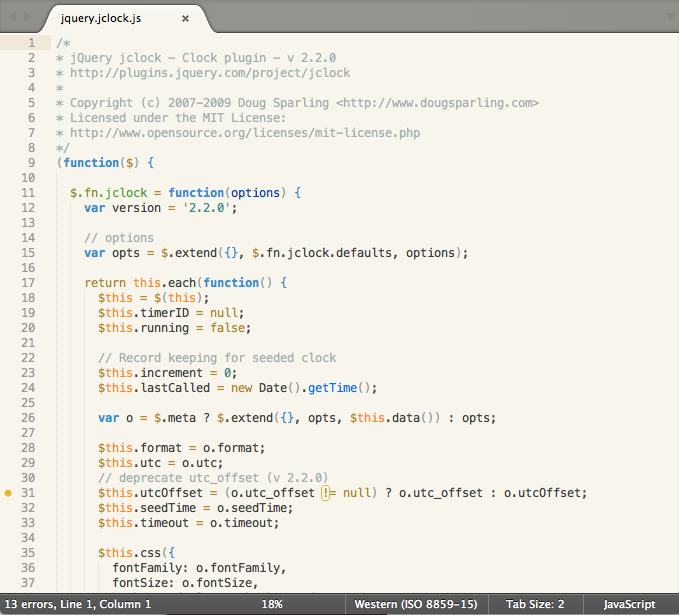Open the tab list dropdown arrow
The height and width of the screenshot is (615, 679).
(x=670, y=17)
